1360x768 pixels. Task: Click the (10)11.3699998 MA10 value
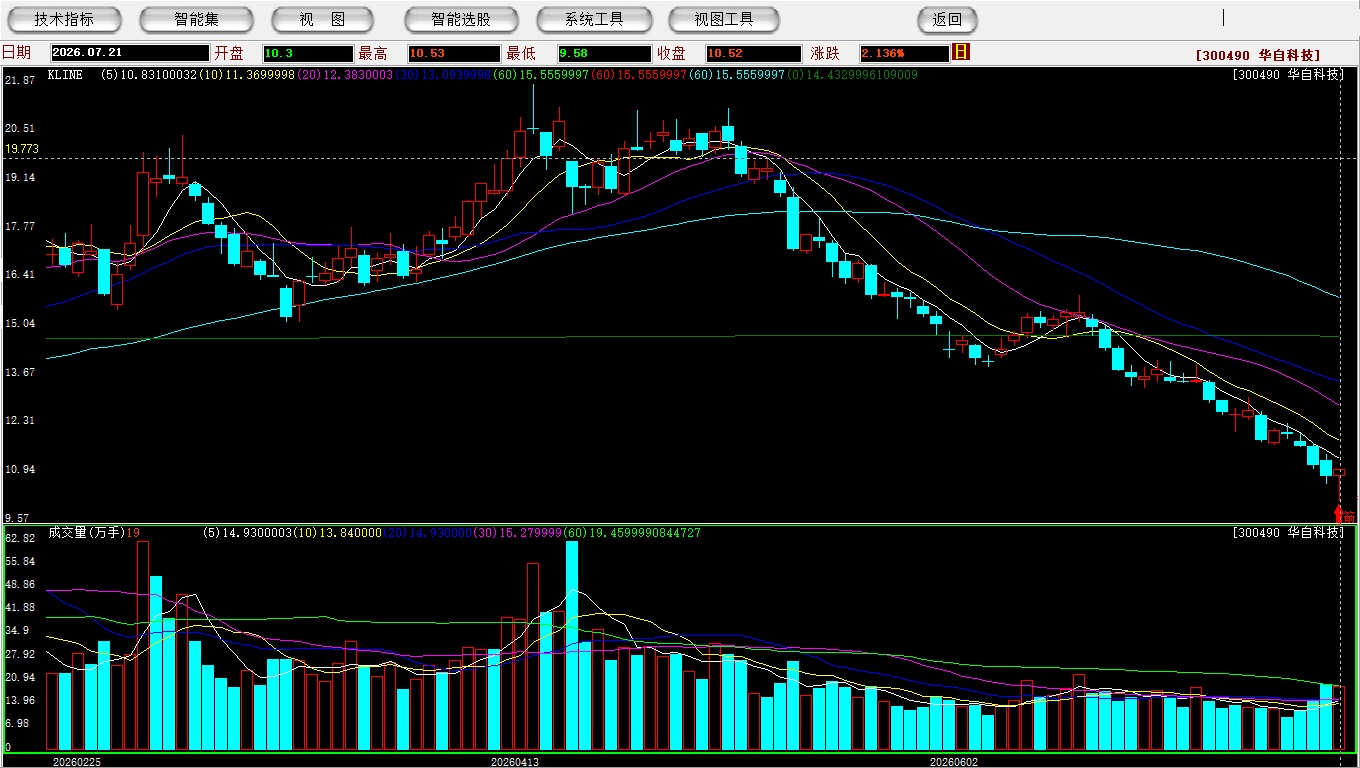click(247, 75)
